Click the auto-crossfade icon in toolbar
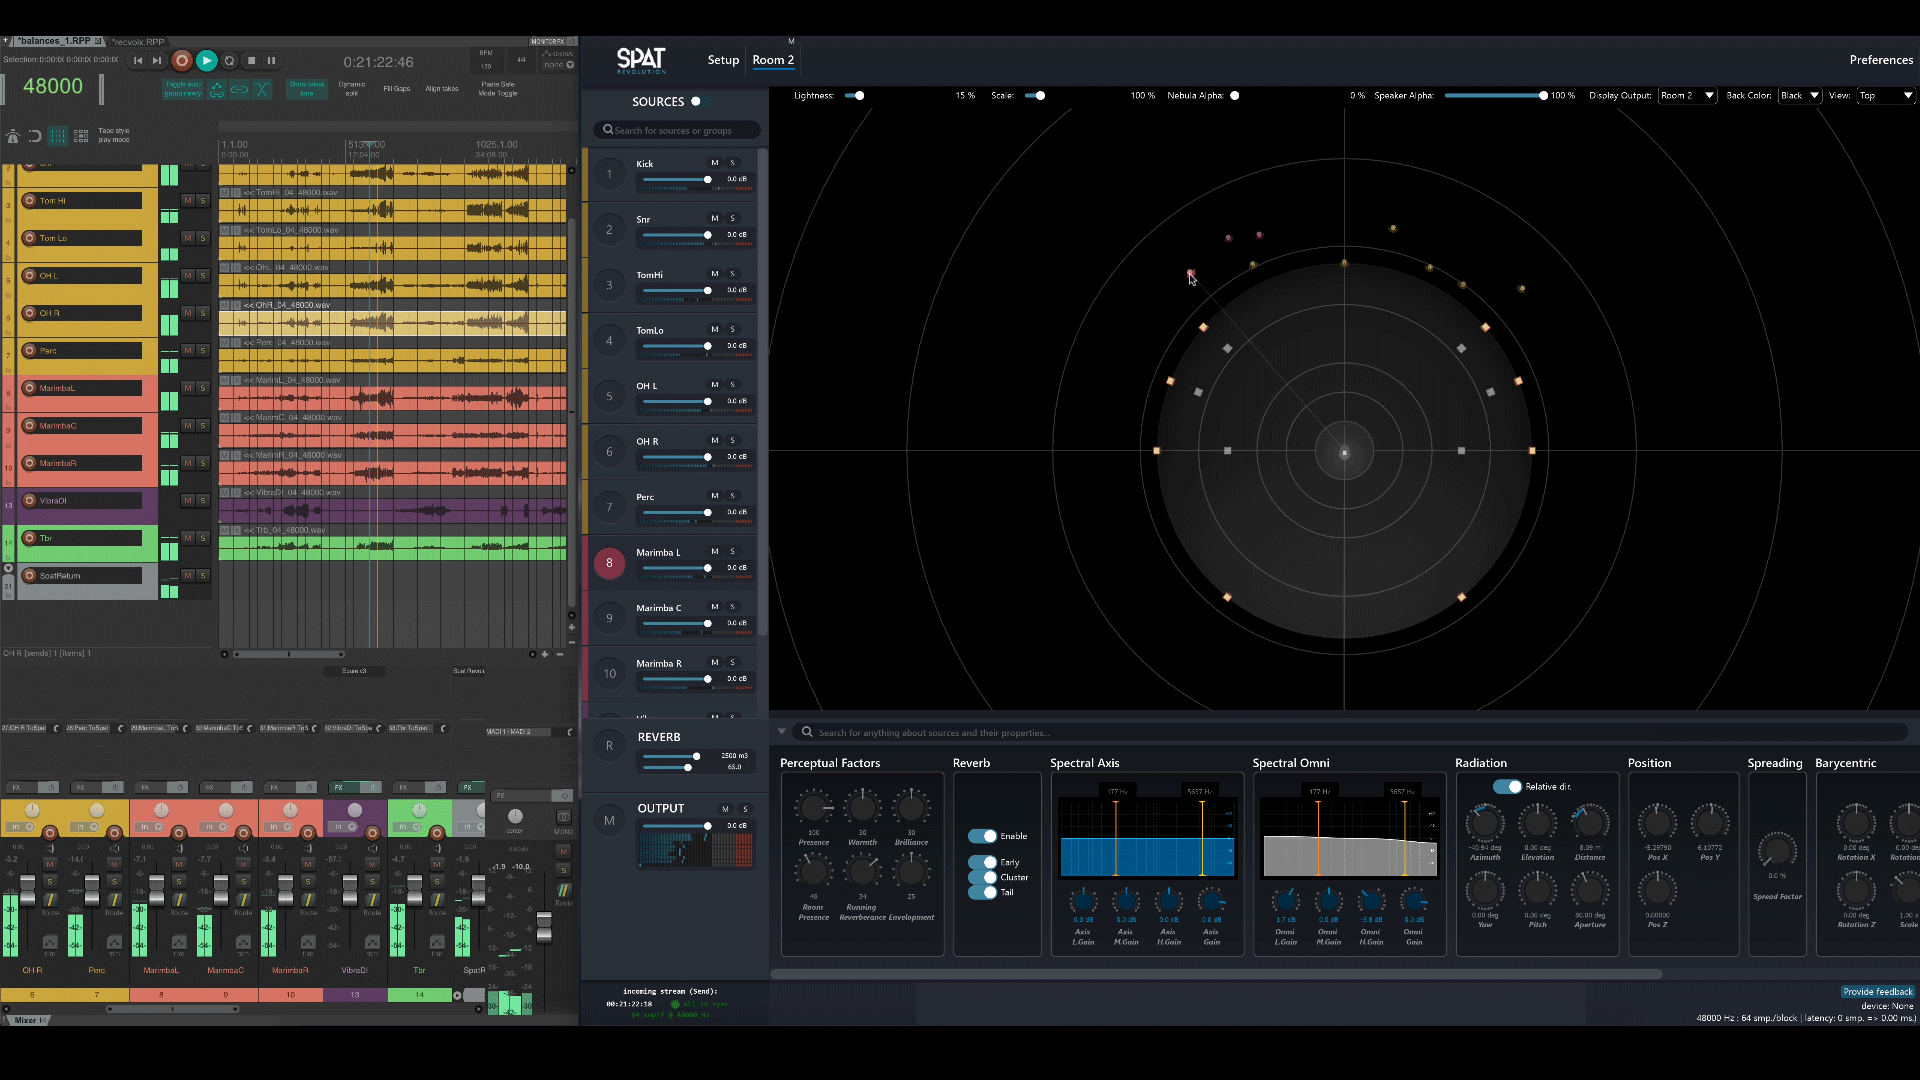 [262, 90]
